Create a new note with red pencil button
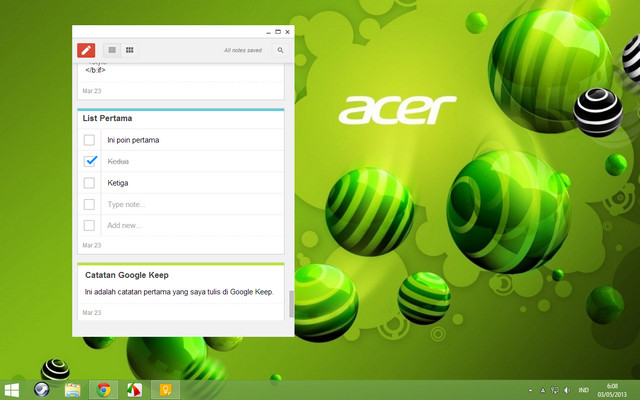 (x=86, y=50)
